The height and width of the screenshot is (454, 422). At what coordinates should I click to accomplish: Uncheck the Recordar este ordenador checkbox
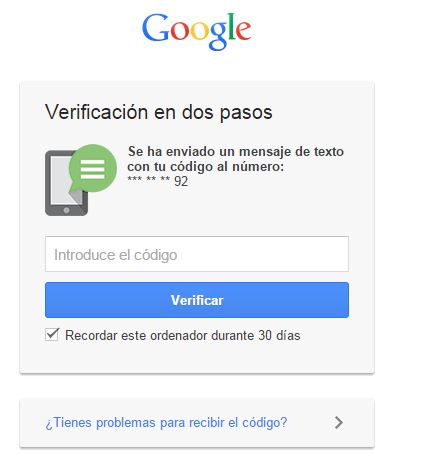52,335
